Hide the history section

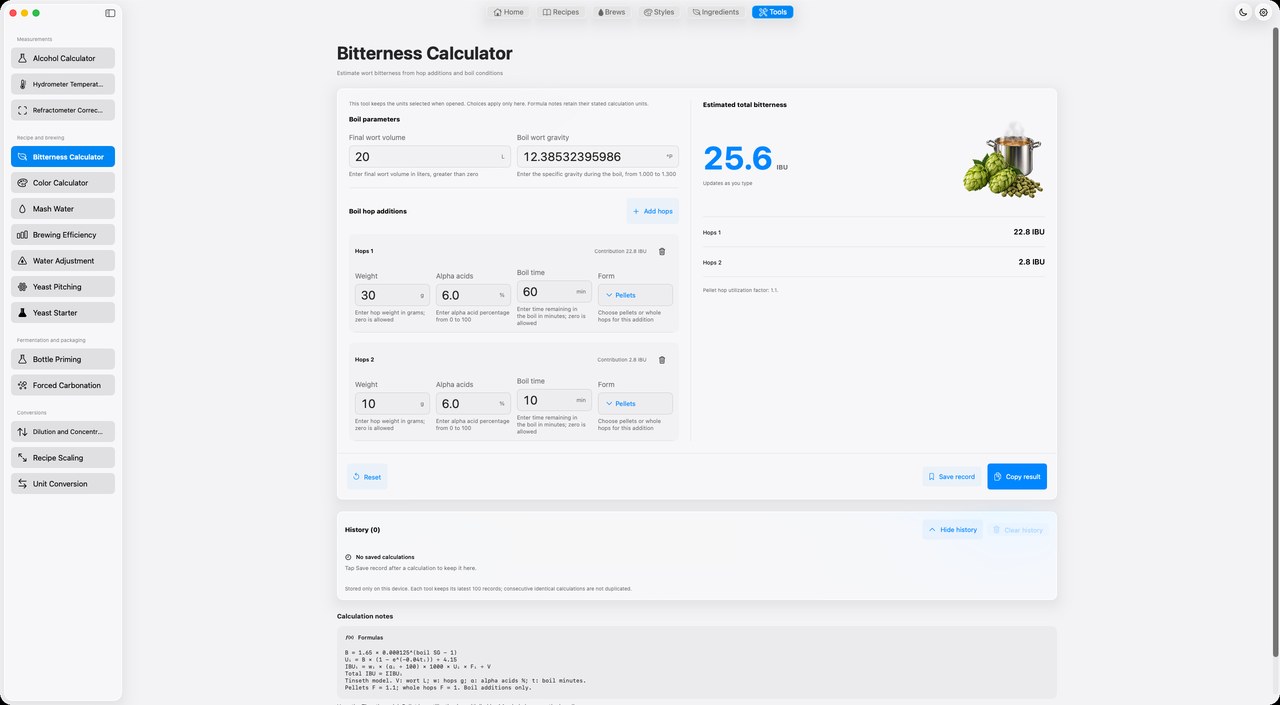952,529
